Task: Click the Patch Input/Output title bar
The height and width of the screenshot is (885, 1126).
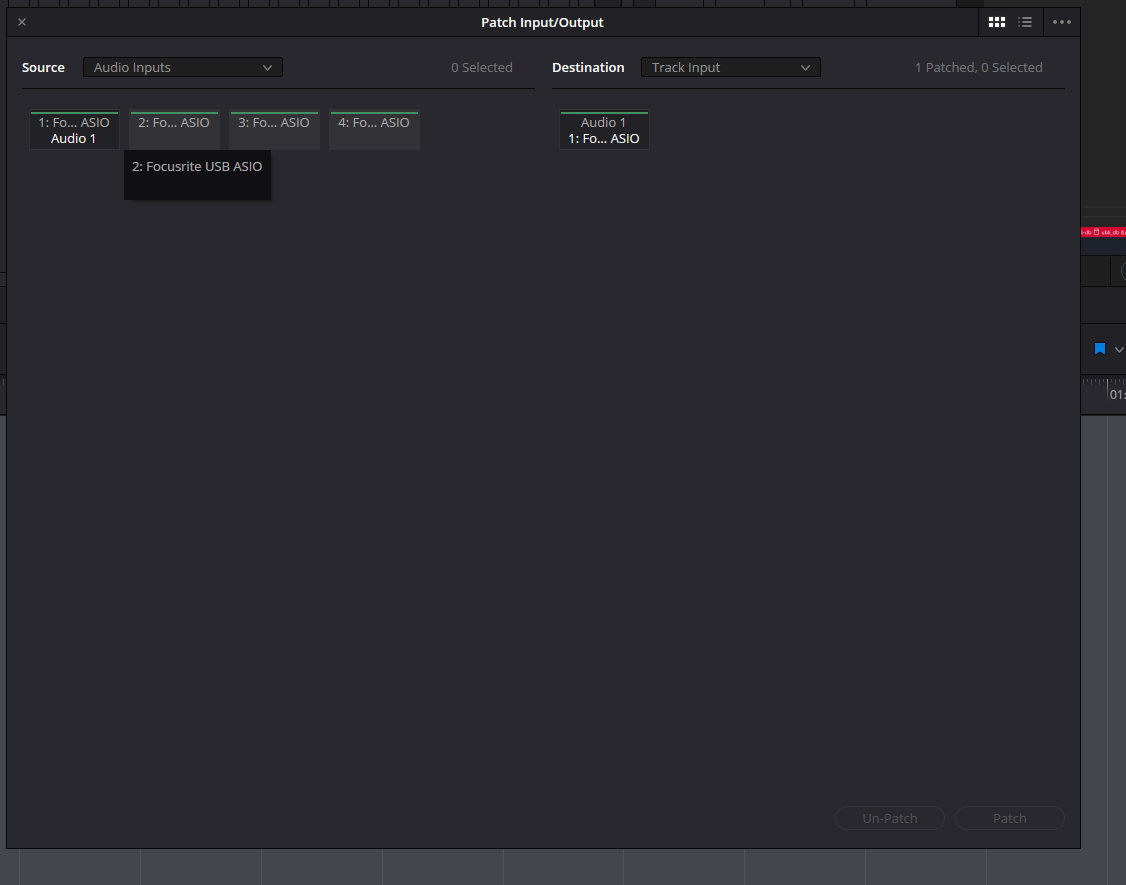Action: [542, 22]
